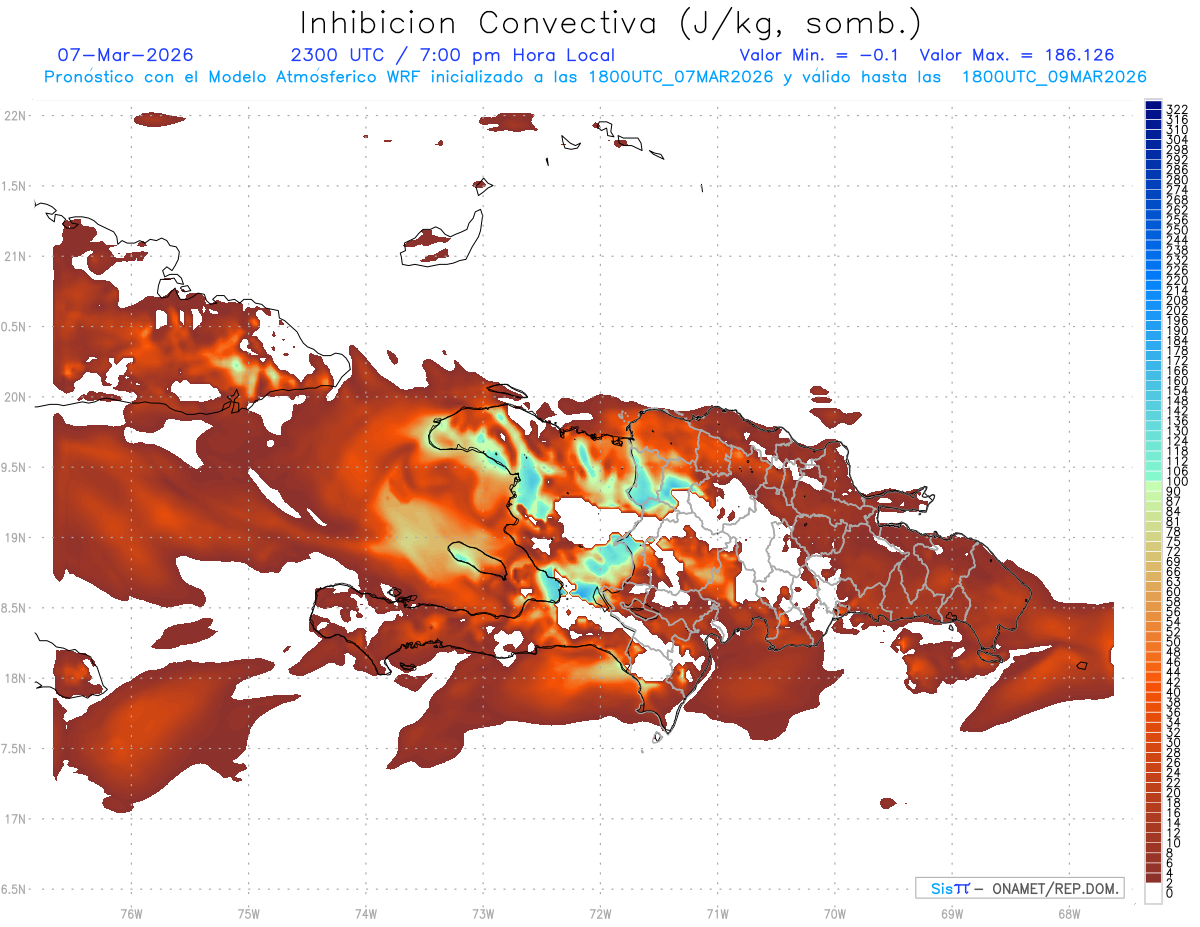Screen dimensions: 1200x927
Task: Click the '19N' latitude label
Action: point(16,538)
